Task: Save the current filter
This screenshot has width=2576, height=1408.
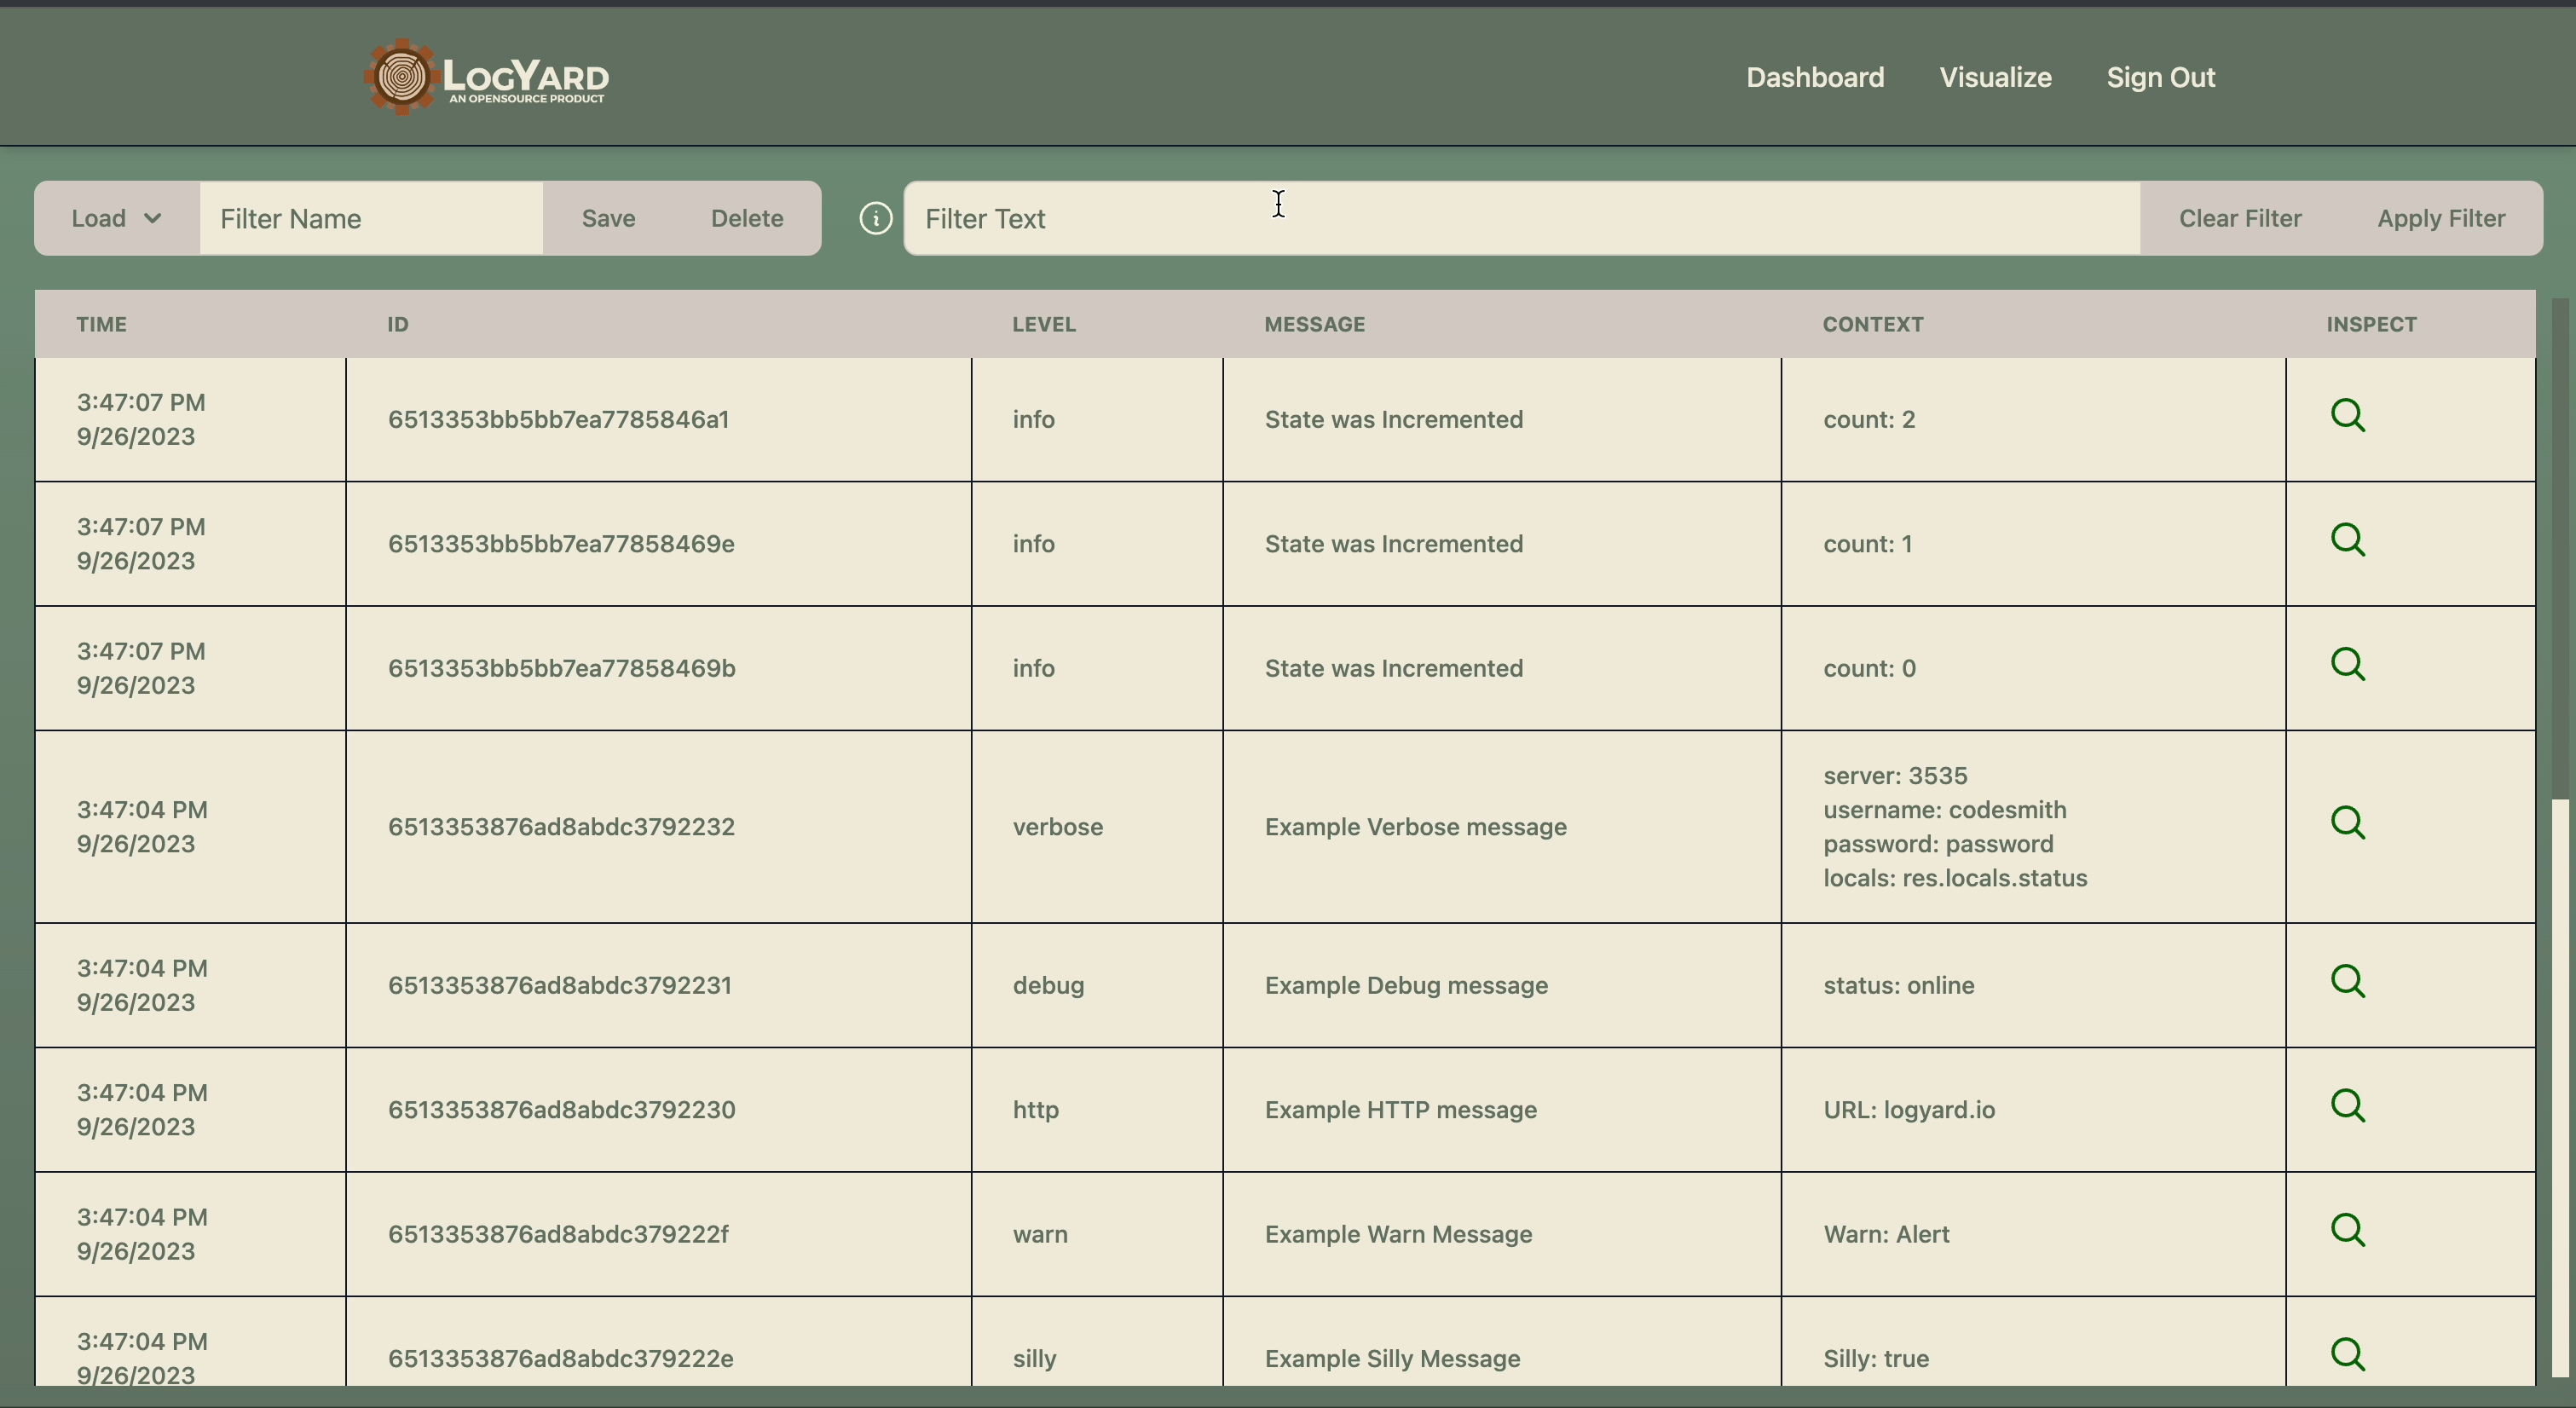Action: pyautogui.click(x=608, y=218)
